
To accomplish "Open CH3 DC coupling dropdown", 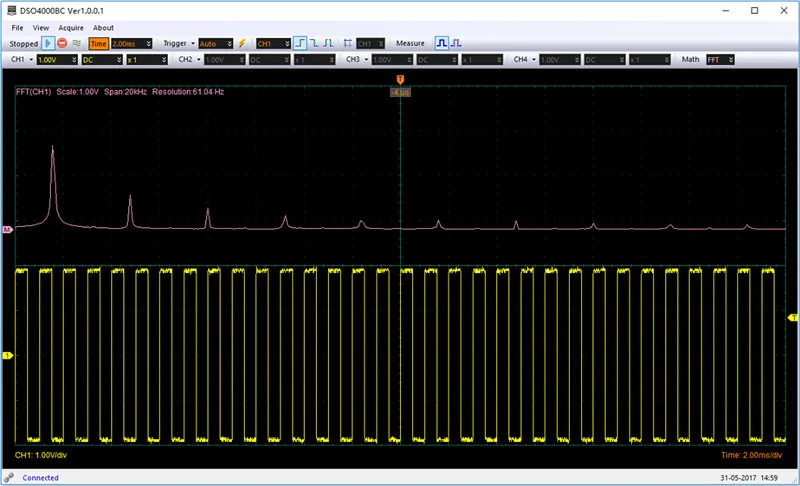I will coord(437,60).
